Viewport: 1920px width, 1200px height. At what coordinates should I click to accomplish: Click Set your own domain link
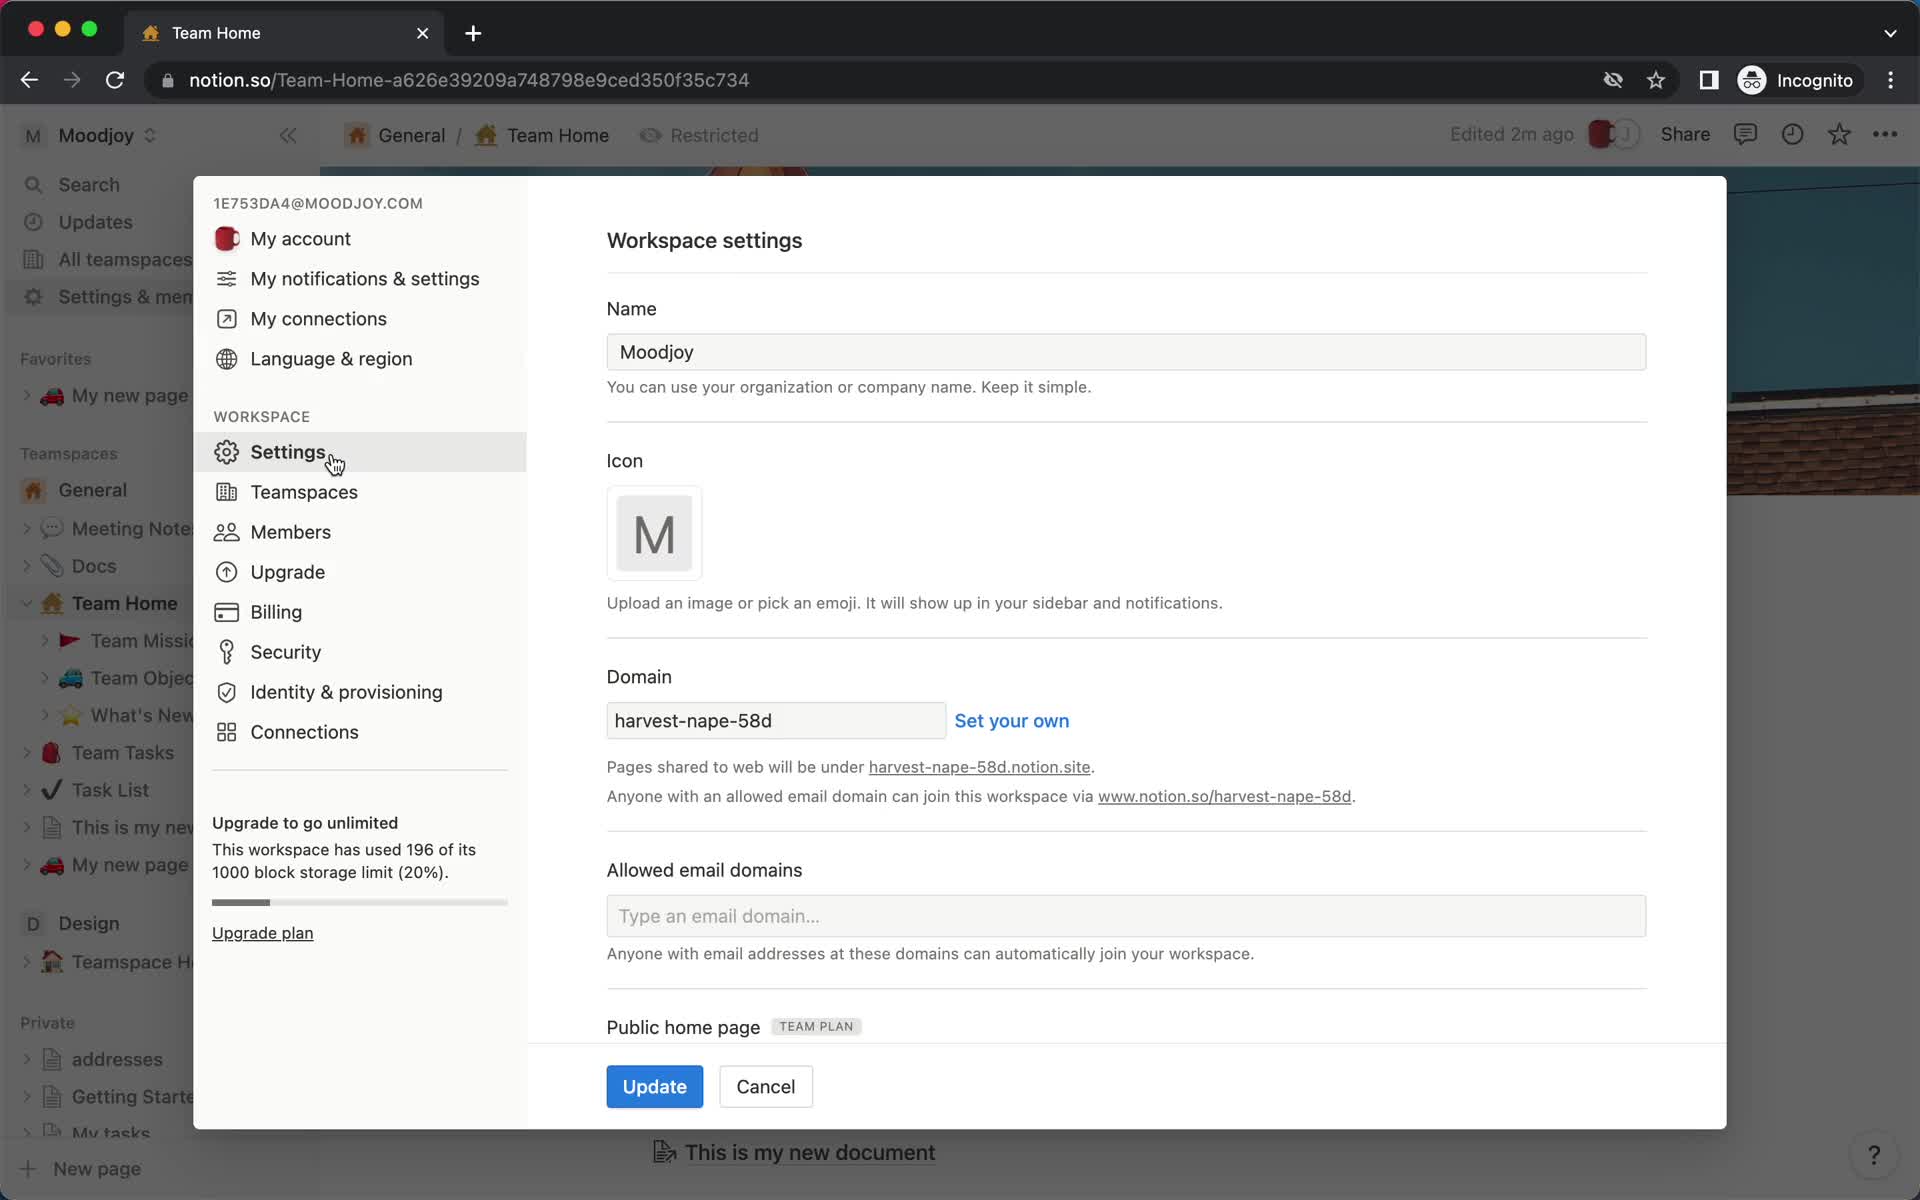[x=1011, y=721]
